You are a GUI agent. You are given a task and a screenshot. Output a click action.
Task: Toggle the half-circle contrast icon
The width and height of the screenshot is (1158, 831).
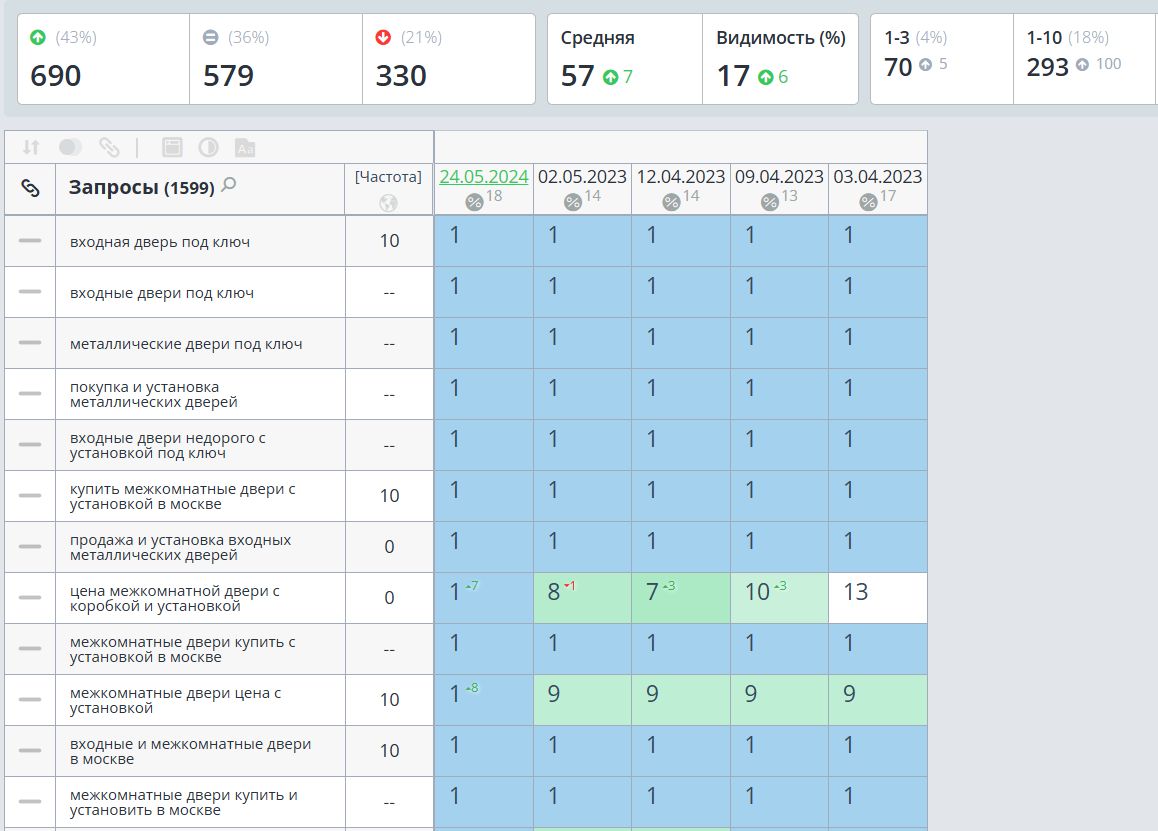(208, 147)
